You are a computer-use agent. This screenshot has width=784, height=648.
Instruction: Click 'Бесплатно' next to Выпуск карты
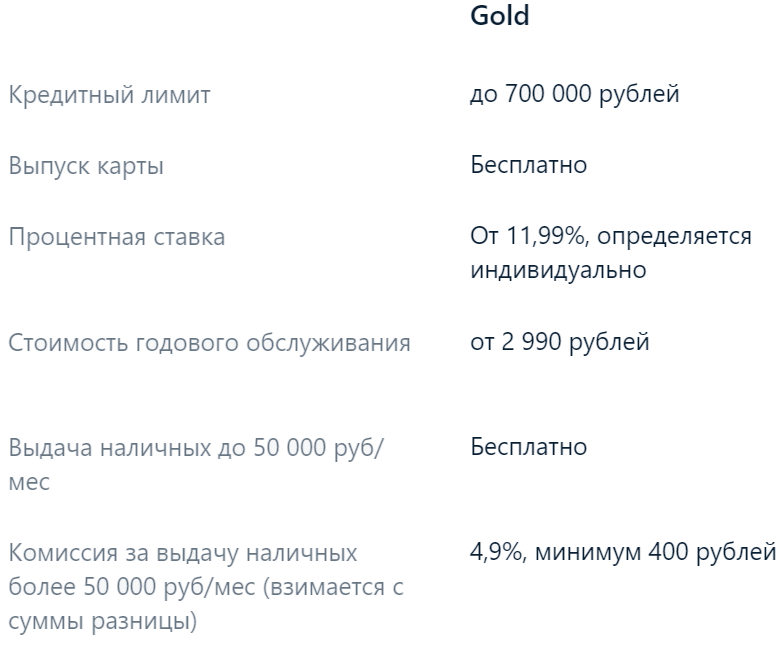coord(528,165)
